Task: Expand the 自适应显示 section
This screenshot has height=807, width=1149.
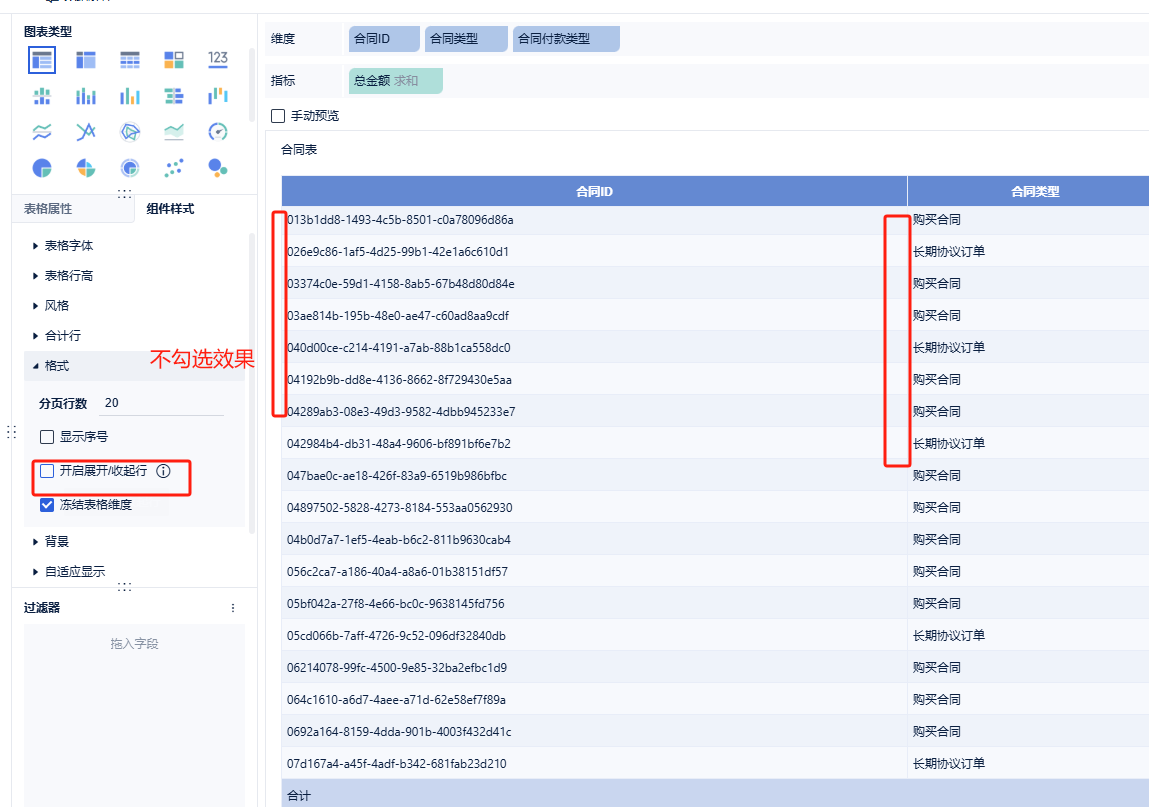Action: [x=69, y=572]
